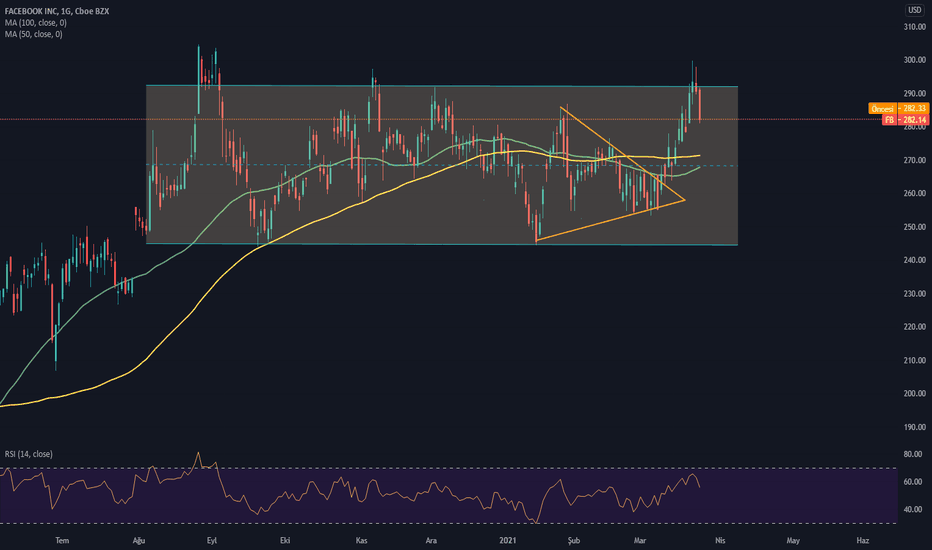Click the Eki month label on time axis
Screen dimensions: 932x550
285,540
